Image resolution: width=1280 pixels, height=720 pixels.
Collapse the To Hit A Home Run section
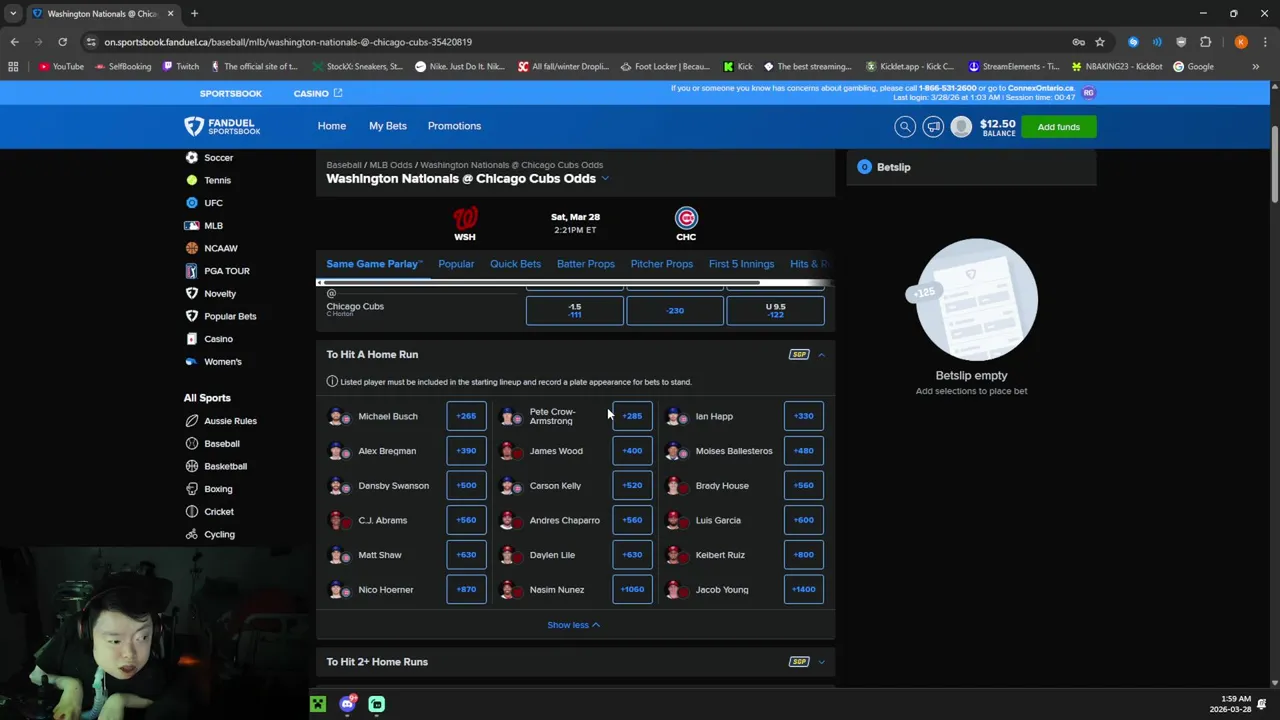[821, 354]
